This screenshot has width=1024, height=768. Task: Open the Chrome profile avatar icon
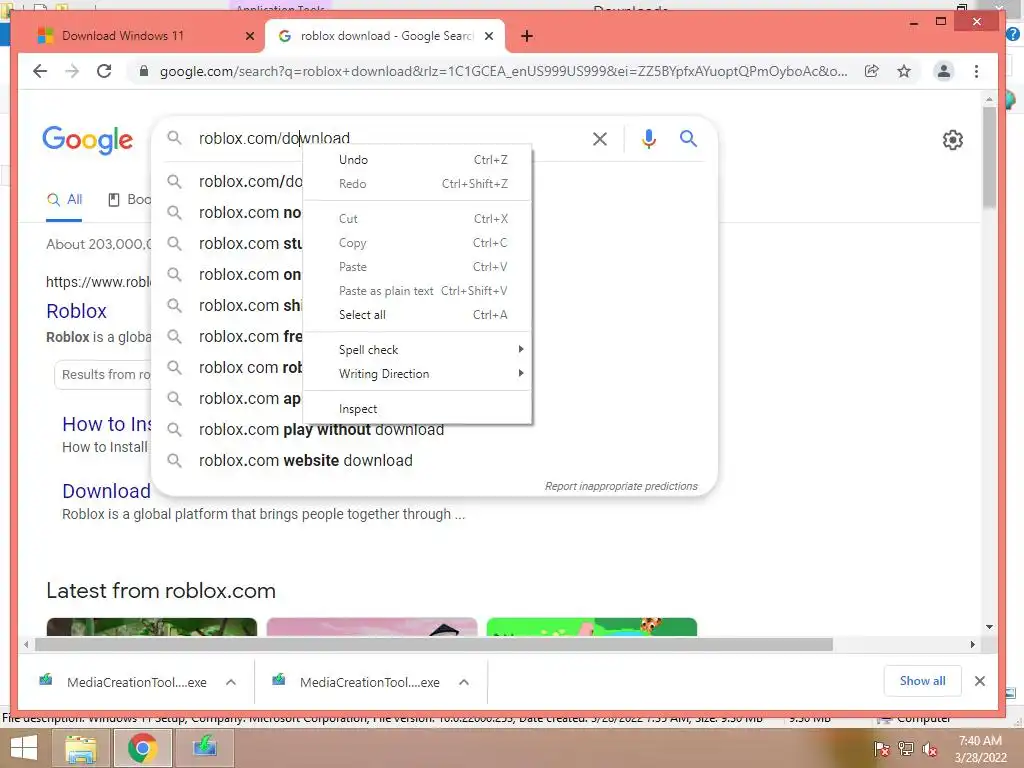click(944, 71)
